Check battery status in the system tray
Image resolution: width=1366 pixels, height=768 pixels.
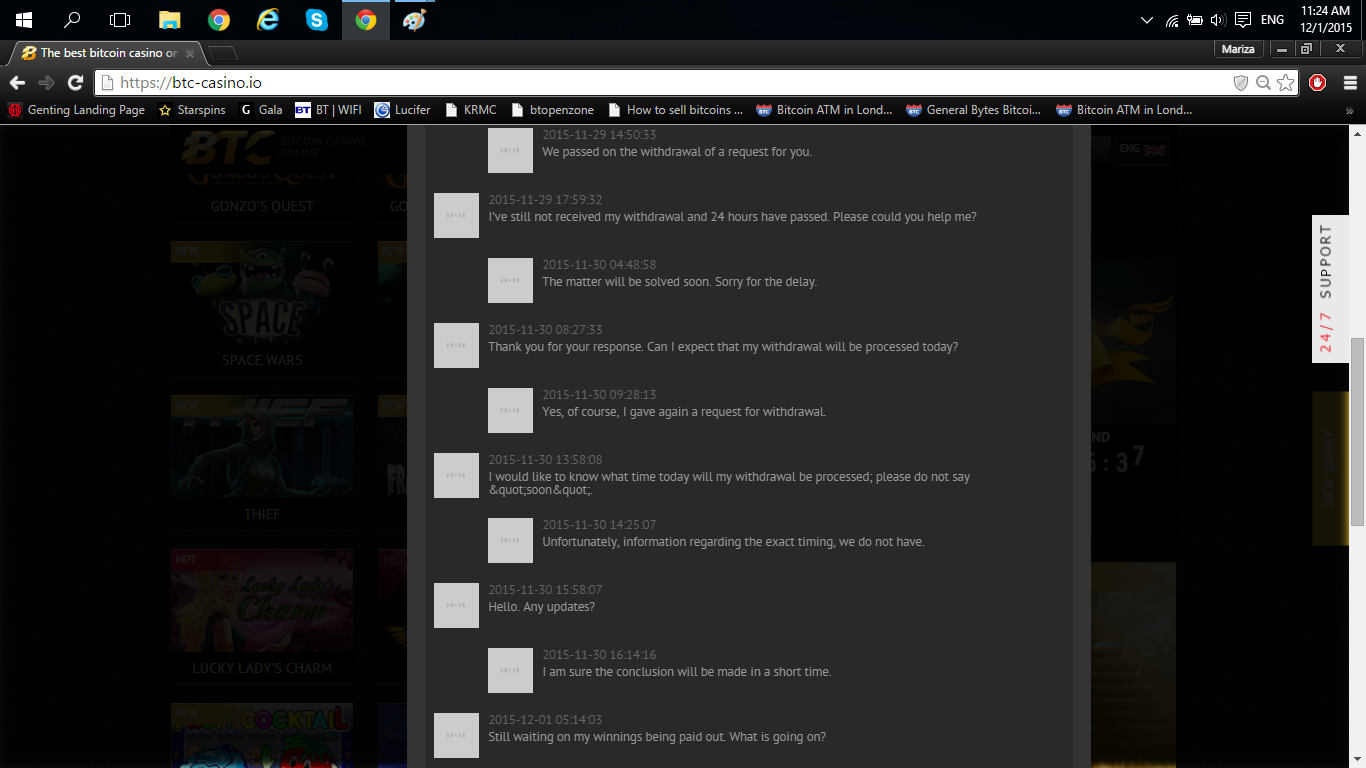click(x=1195, y=20)
